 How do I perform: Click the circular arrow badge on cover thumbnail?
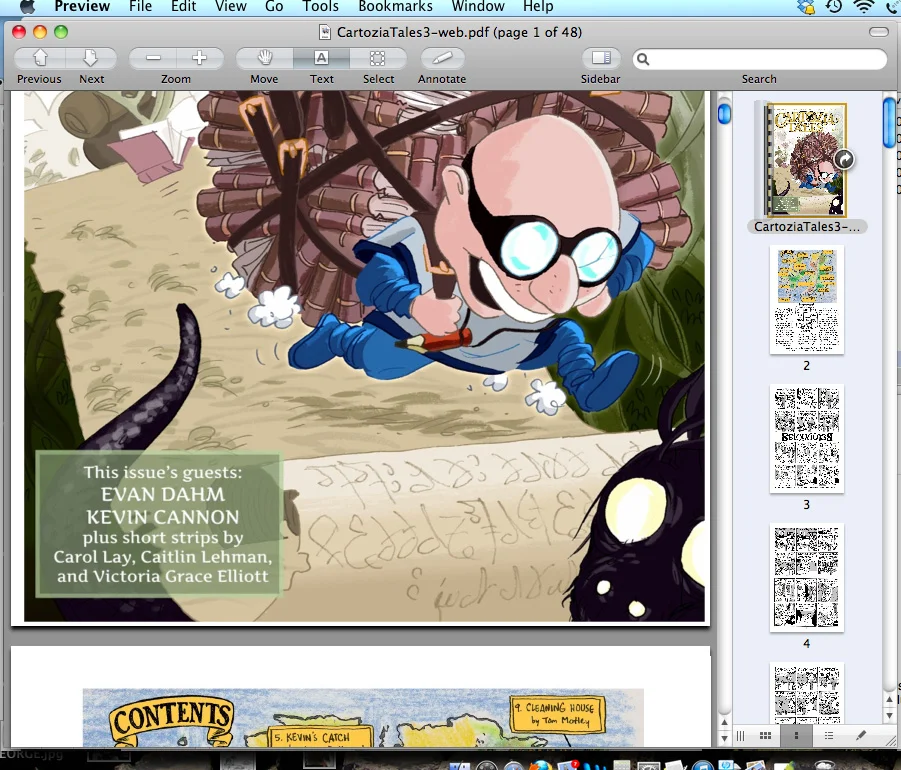(844, 159)
